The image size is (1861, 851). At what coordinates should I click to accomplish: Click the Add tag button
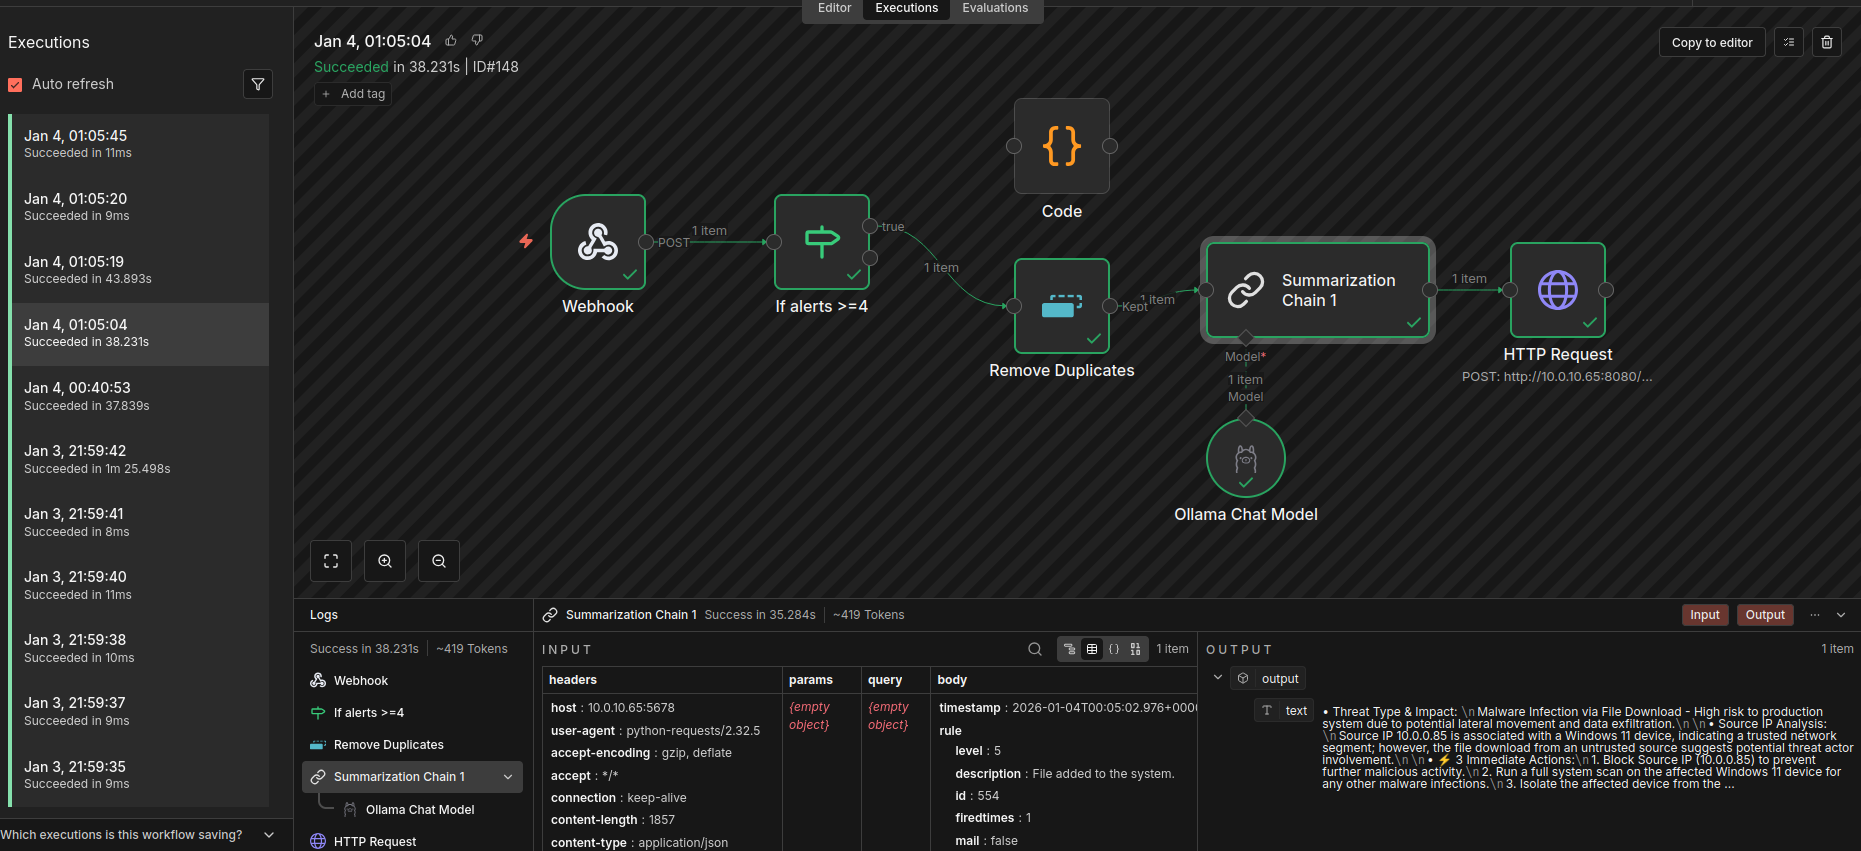353,94
